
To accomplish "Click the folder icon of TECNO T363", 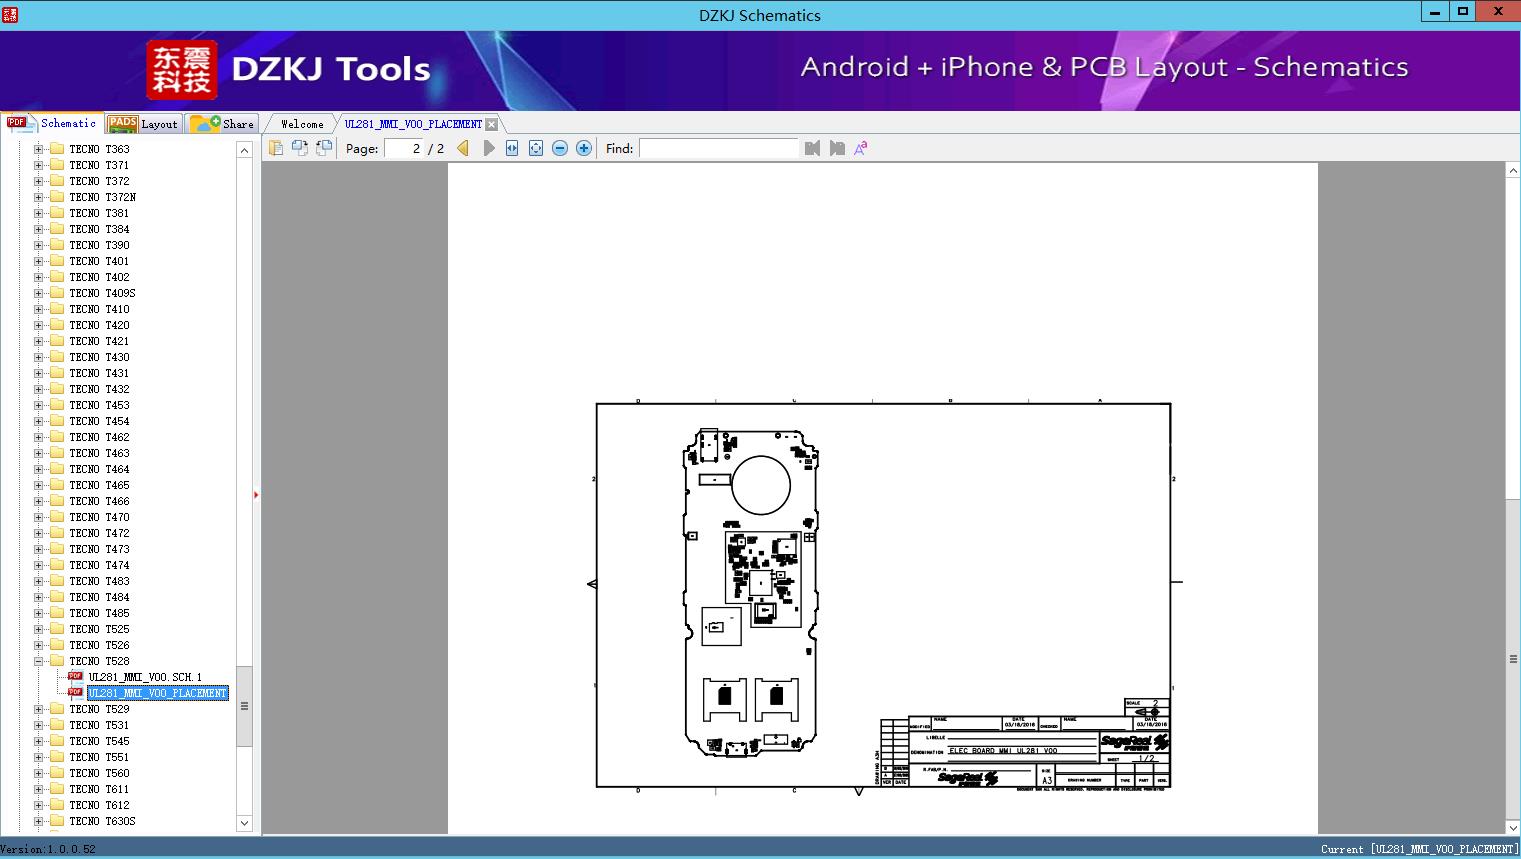I will click(x=57, y=149).
